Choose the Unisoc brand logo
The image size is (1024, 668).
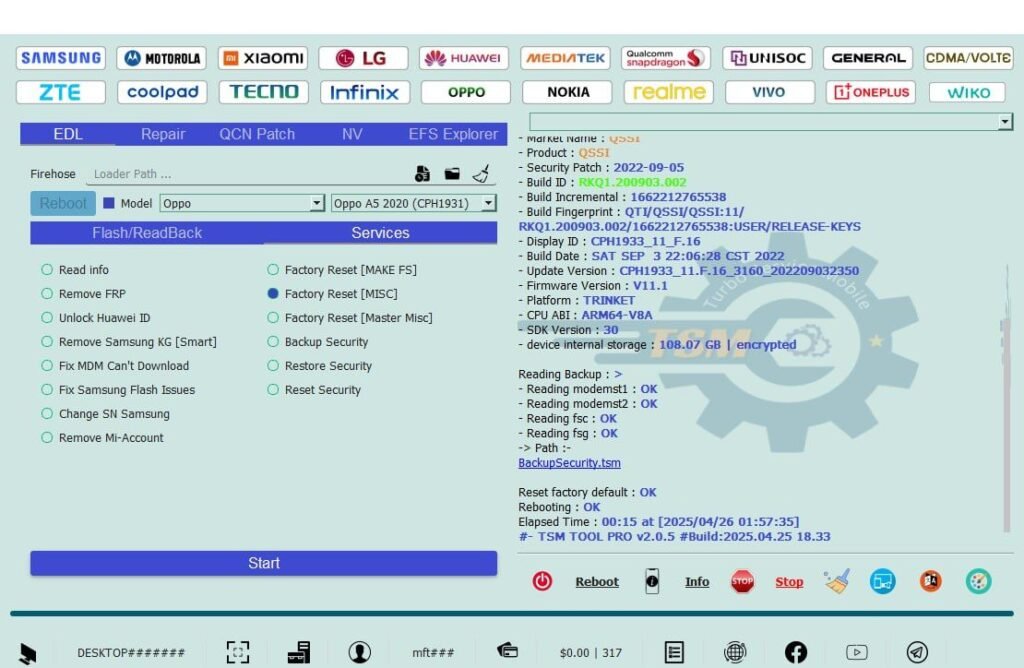767,58
